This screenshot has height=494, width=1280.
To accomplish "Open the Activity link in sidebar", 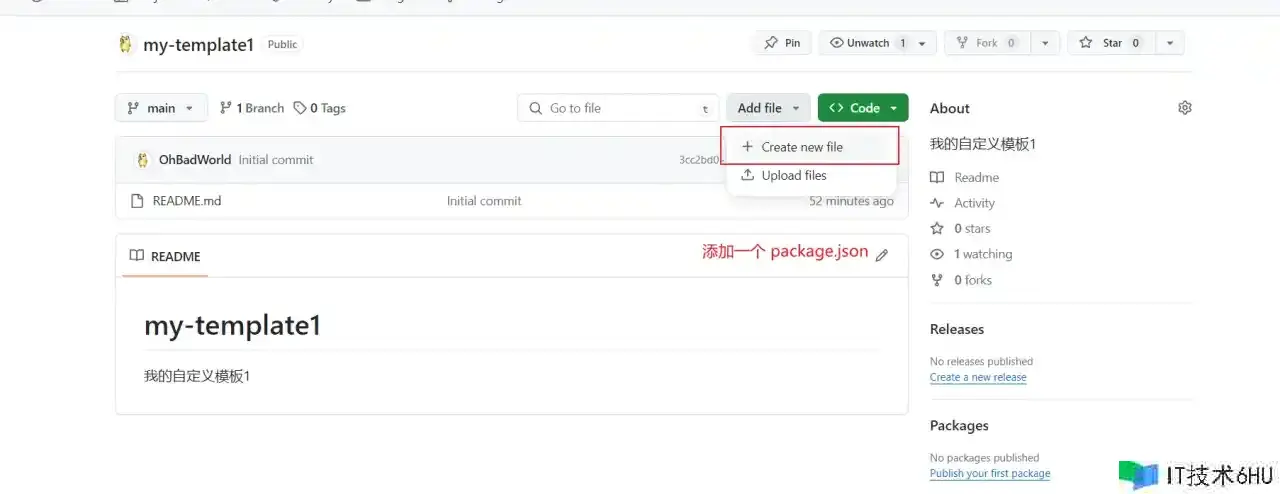I will (x=974, y=203).
